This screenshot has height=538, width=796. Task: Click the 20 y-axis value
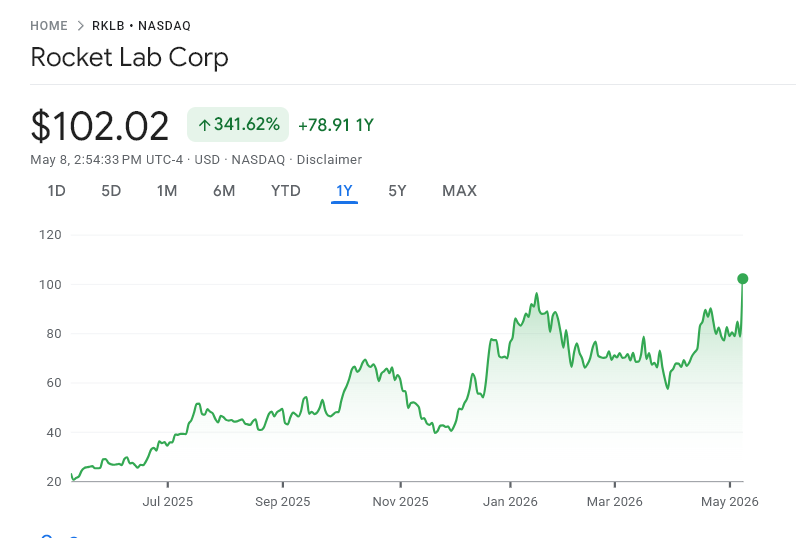click(54, 482)
